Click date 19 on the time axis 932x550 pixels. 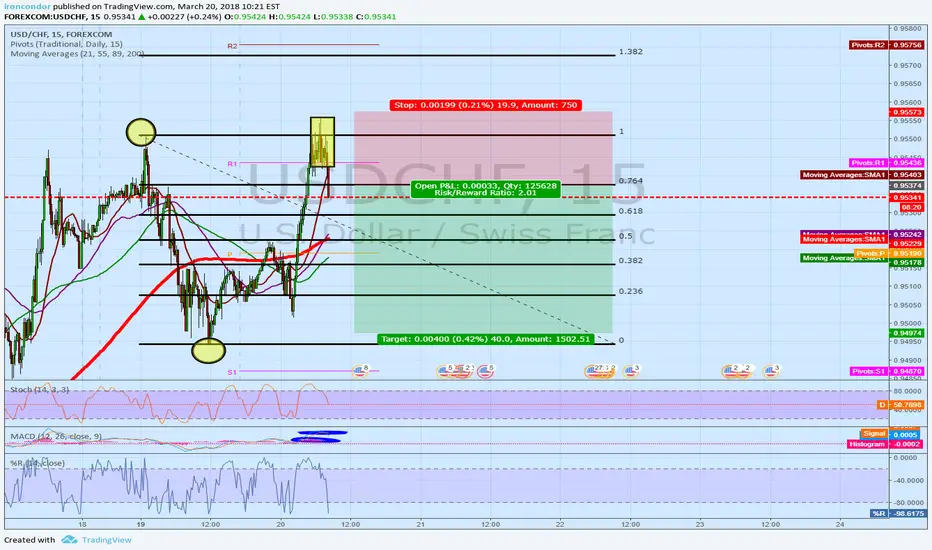140,524
